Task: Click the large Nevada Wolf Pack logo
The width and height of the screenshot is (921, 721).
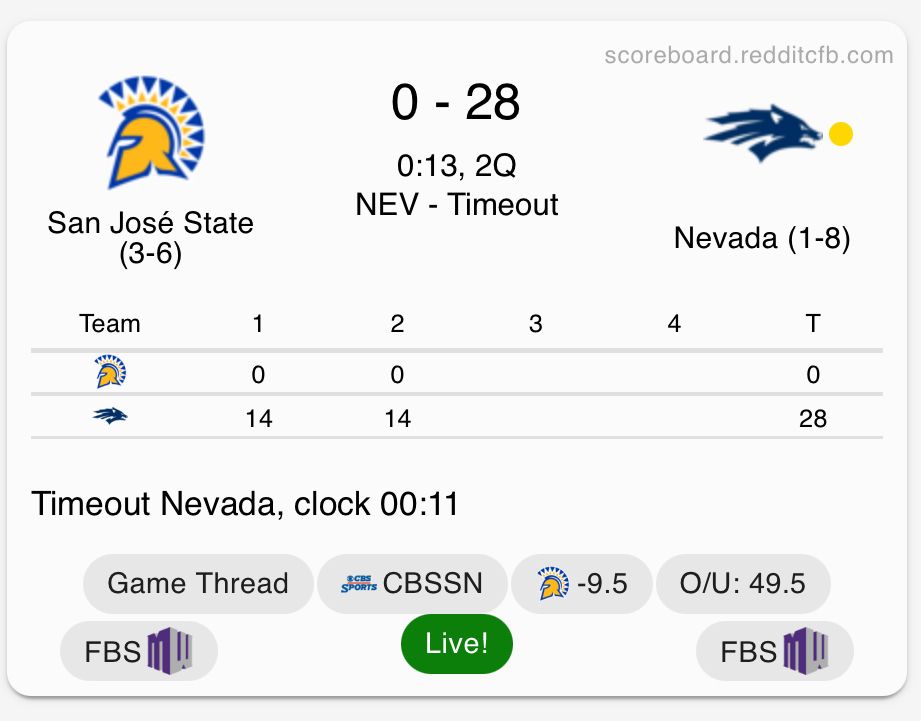Action: (x=763, y=133)
